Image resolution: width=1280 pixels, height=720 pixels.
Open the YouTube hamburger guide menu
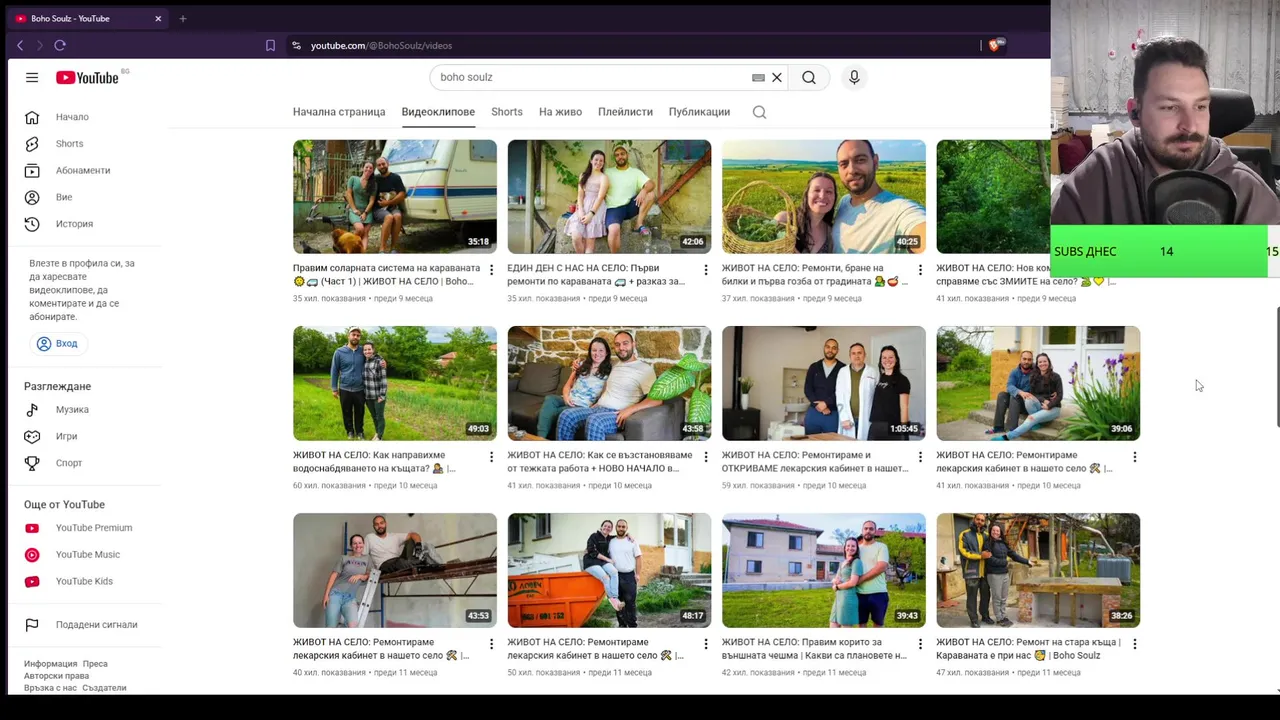coord(32,77)
